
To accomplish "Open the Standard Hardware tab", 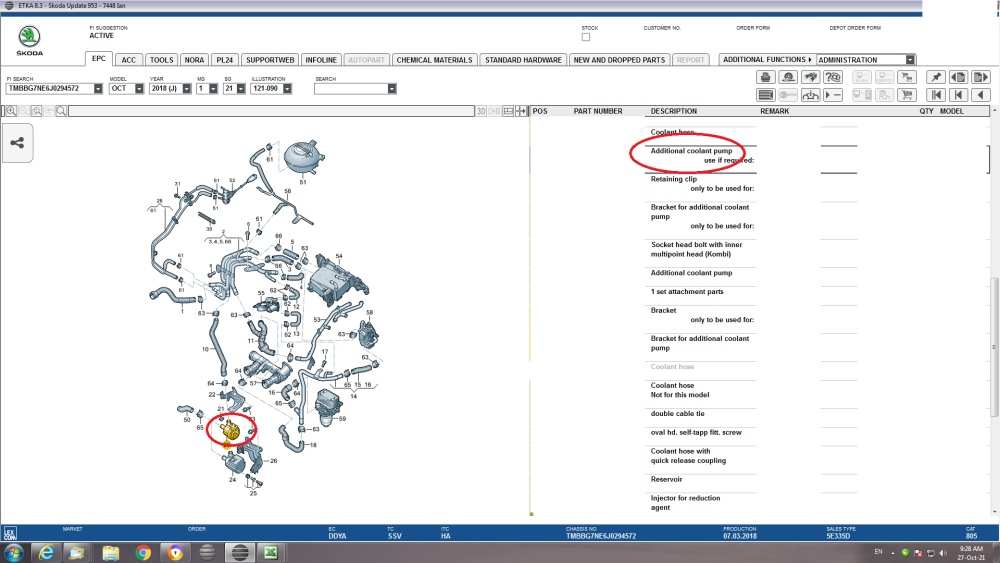I will (x=523, y=60).
